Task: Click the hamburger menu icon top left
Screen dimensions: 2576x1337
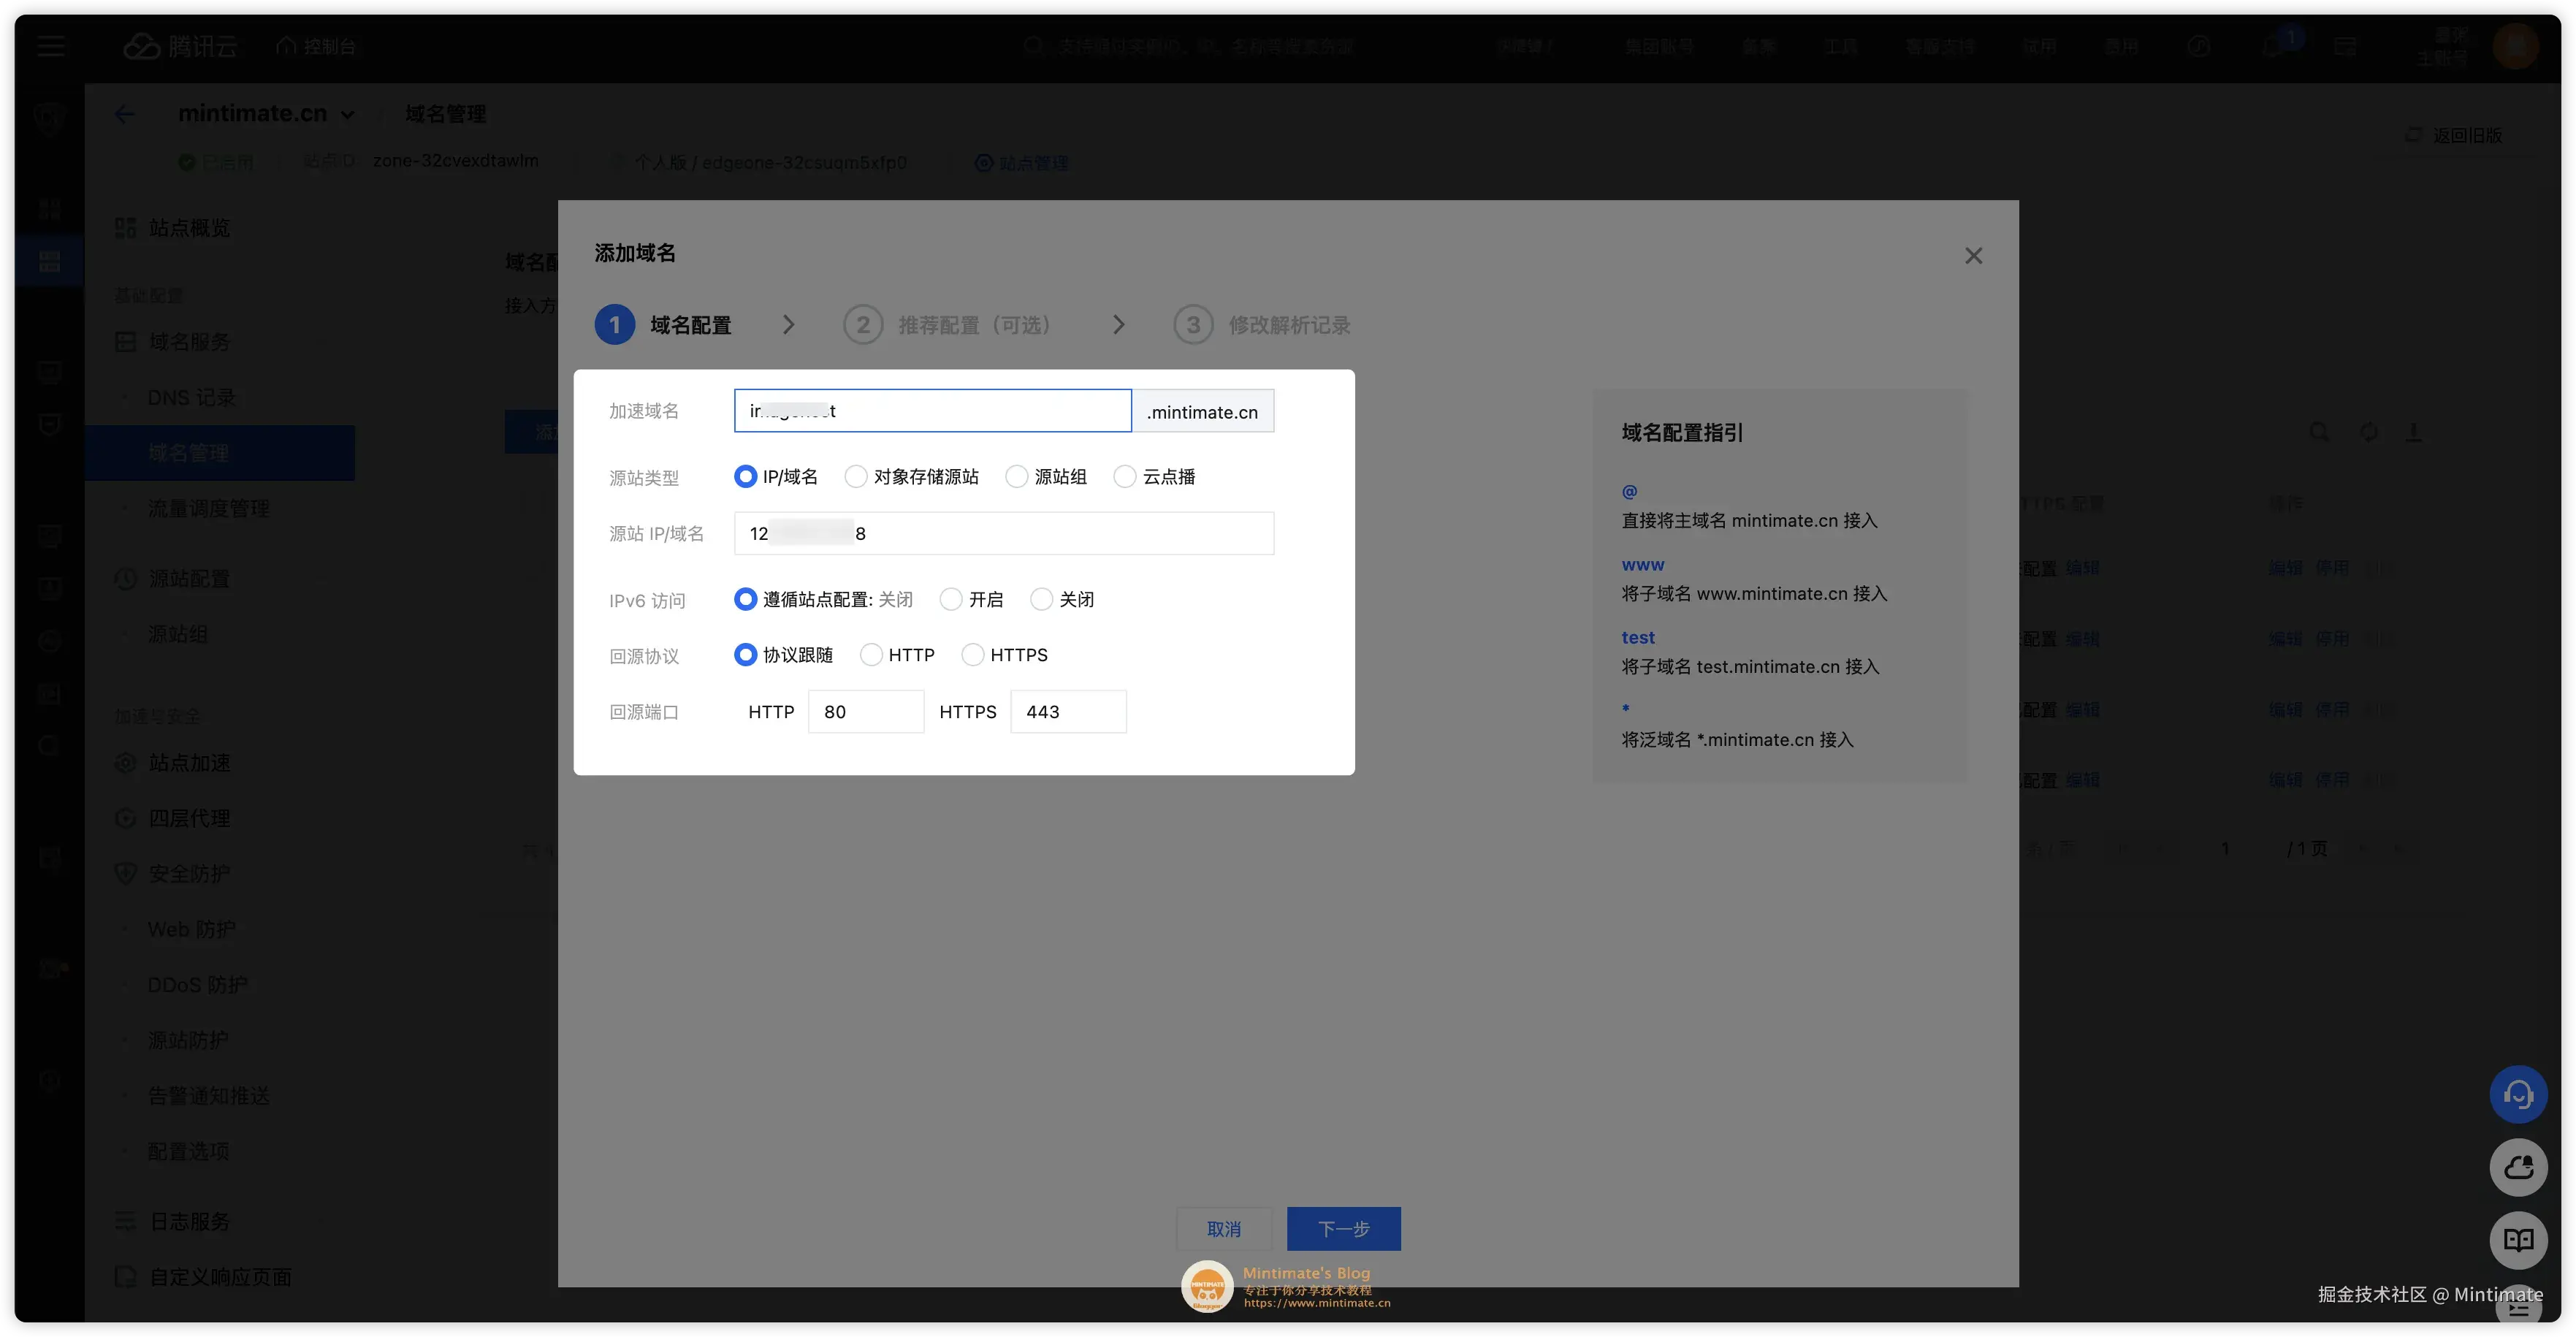Action: click(51, 46)
